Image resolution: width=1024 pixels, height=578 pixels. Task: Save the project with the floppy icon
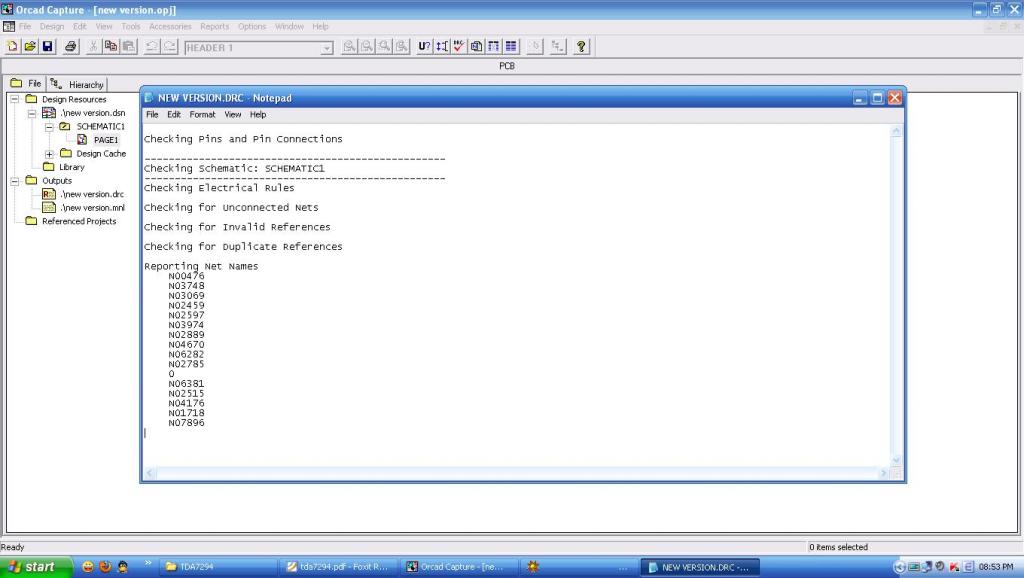pyautogui.click(x=48, y=46)
